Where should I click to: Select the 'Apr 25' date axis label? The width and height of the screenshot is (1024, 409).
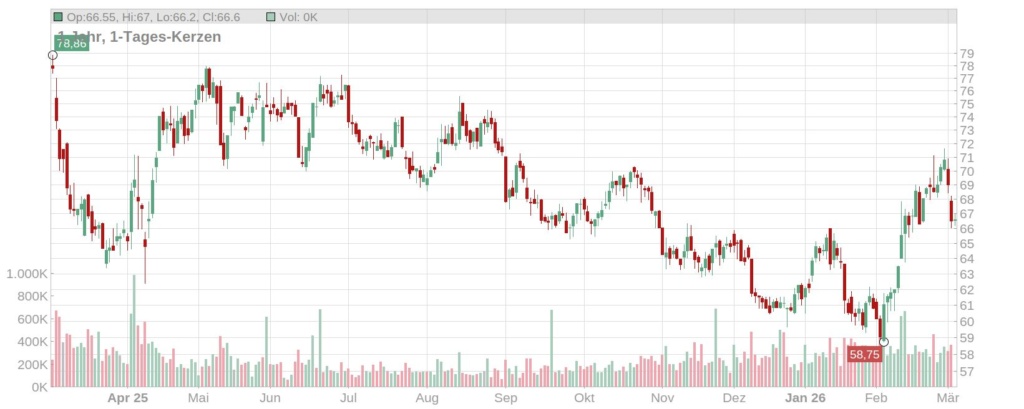[127, 398]
